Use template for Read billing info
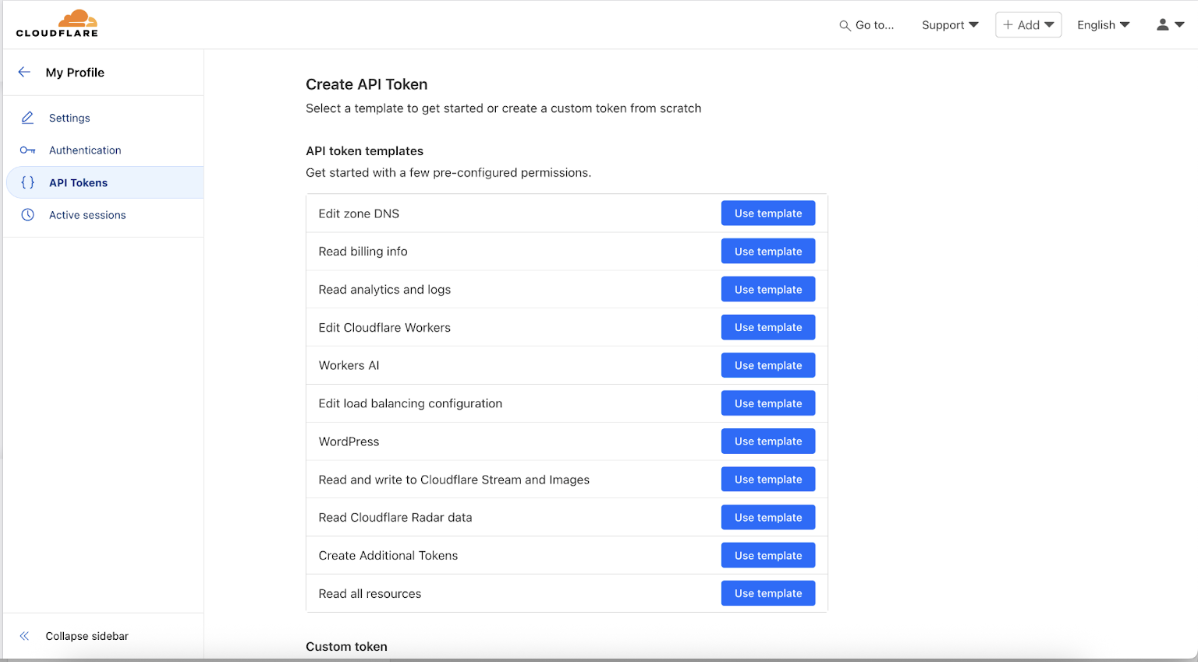This screenshot has width=1198, height=662. pos(768,251)
